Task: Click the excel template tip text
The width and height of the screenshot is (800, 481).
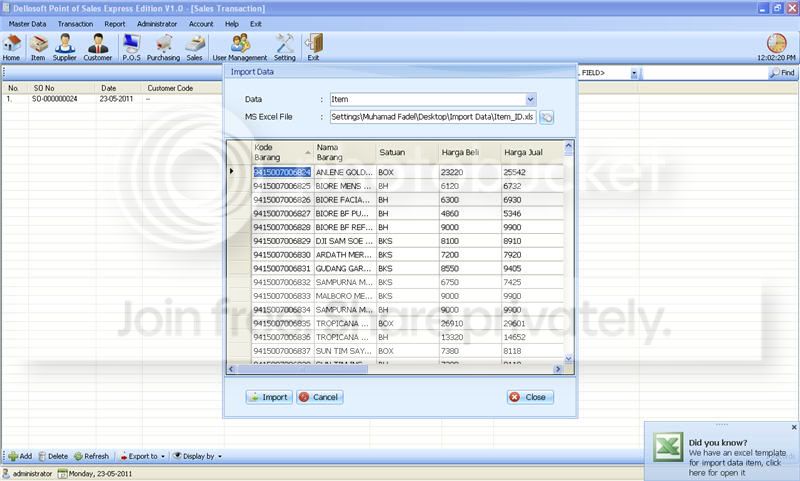Action: pos(737,463)
